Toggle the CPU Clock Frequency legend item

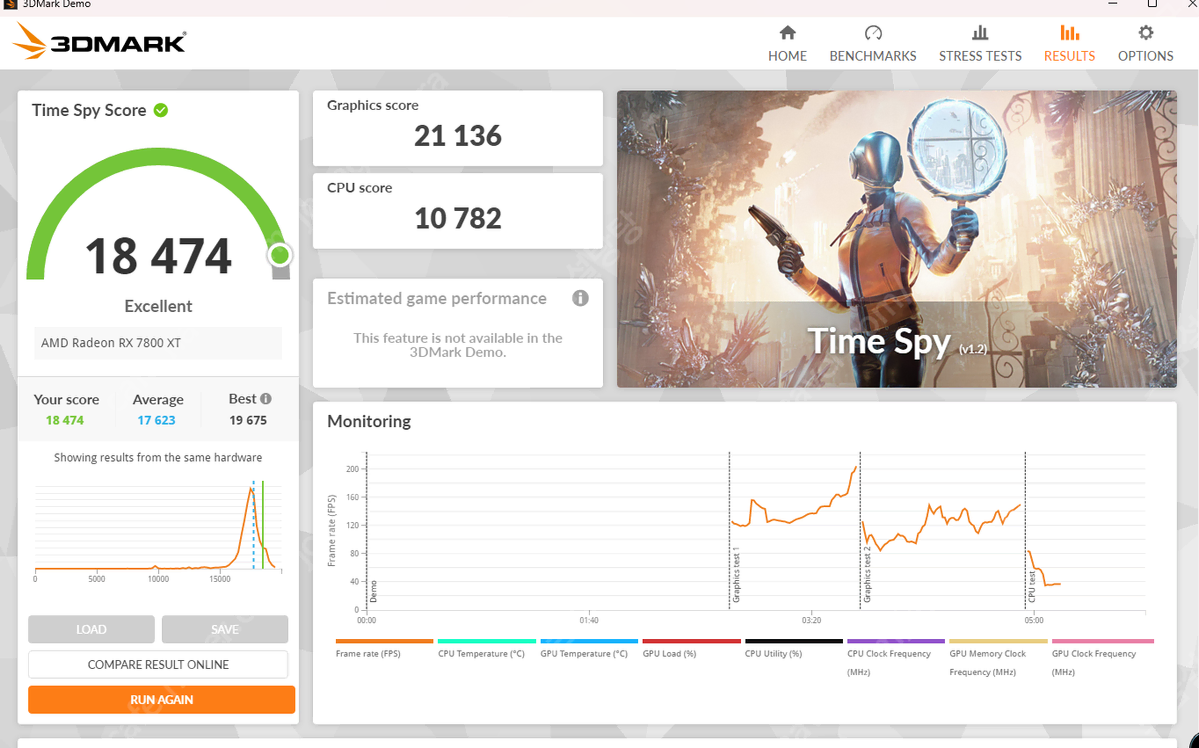click(x=889, y=662)
